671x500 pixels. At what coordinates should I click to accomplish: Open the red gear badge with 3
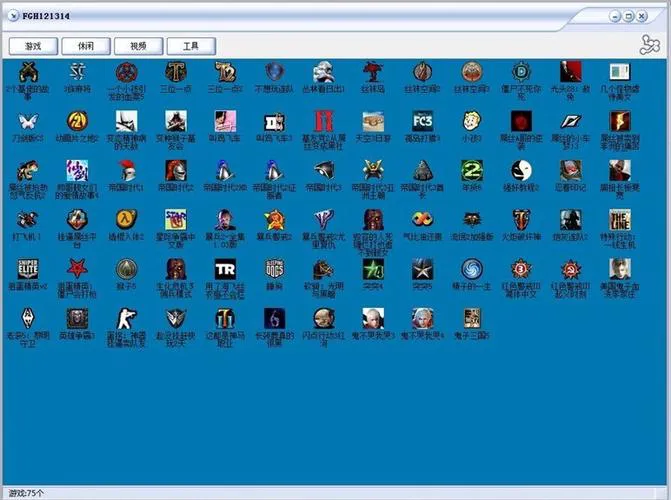pyautogui.click(x=521, y=269)
